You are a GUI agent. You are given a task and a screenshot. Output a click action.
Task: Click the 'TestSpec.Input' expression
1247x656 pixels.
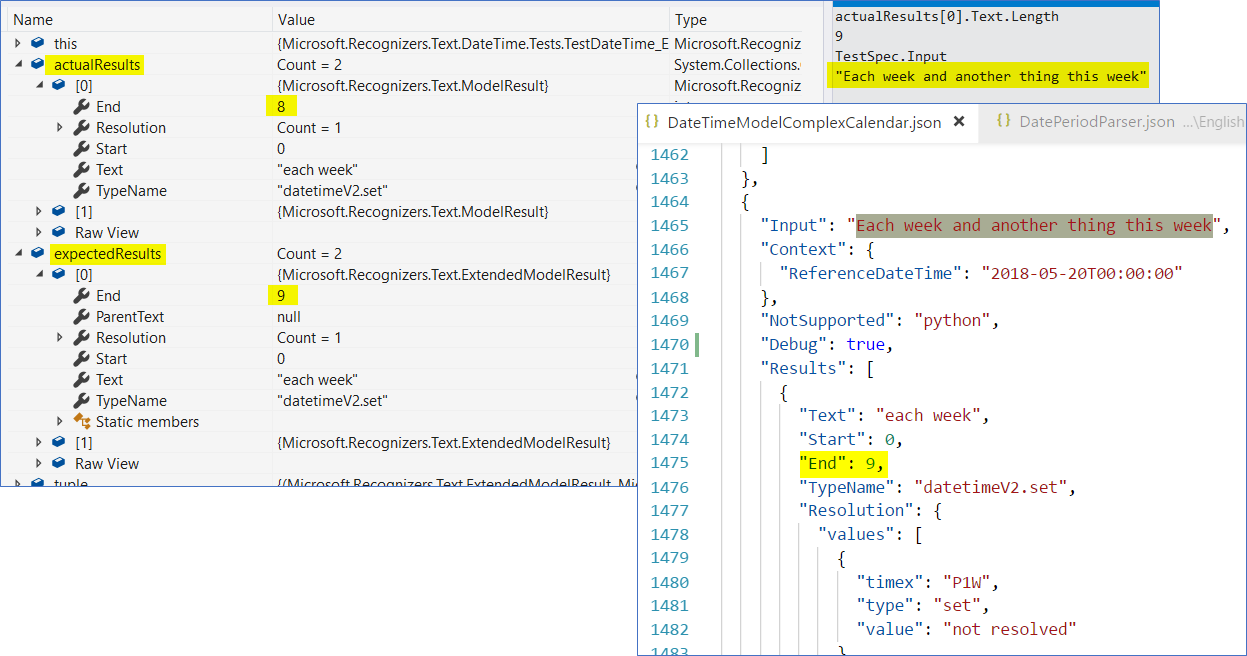891,56
